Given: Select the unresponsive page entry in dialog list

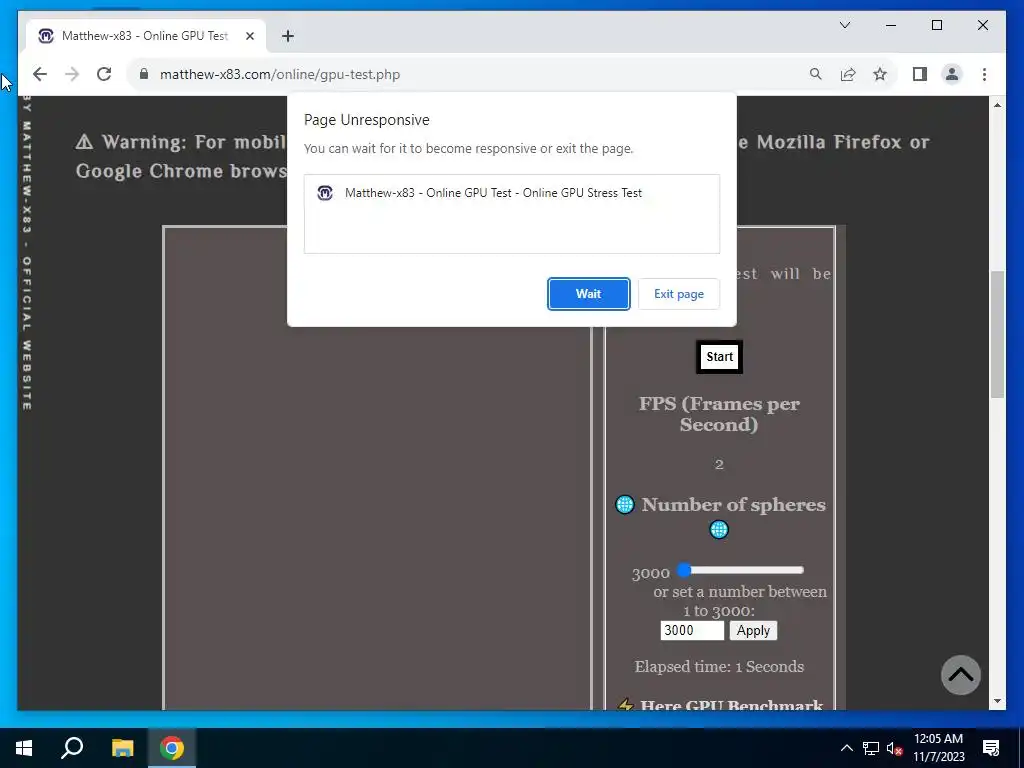Looking at the screenshot, I should pos(511,193).
